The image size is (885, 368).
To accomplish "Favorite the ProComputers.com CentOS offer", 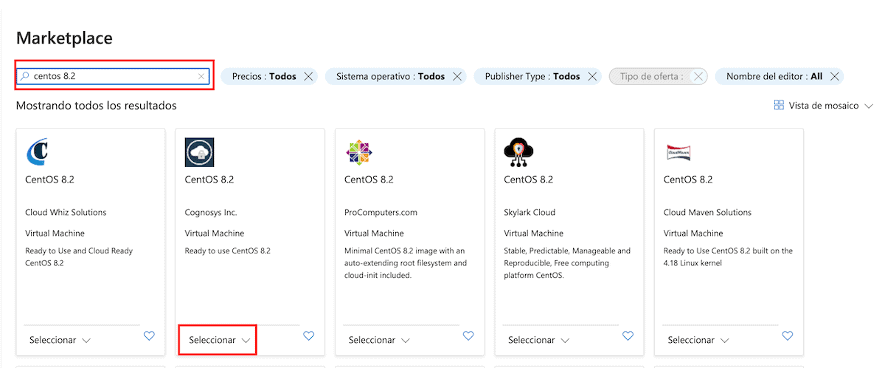I will pos(468,336).
